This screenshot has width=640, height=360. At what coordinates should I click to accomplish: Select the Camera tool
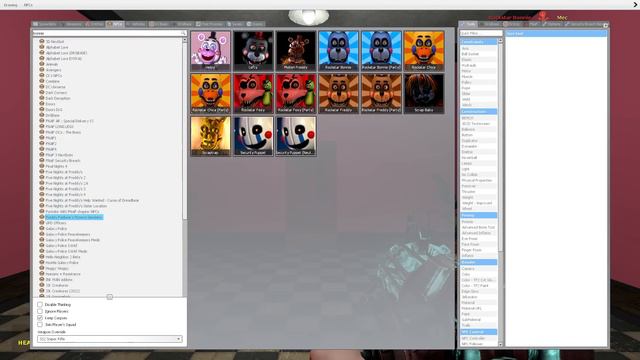coord(479,269)
